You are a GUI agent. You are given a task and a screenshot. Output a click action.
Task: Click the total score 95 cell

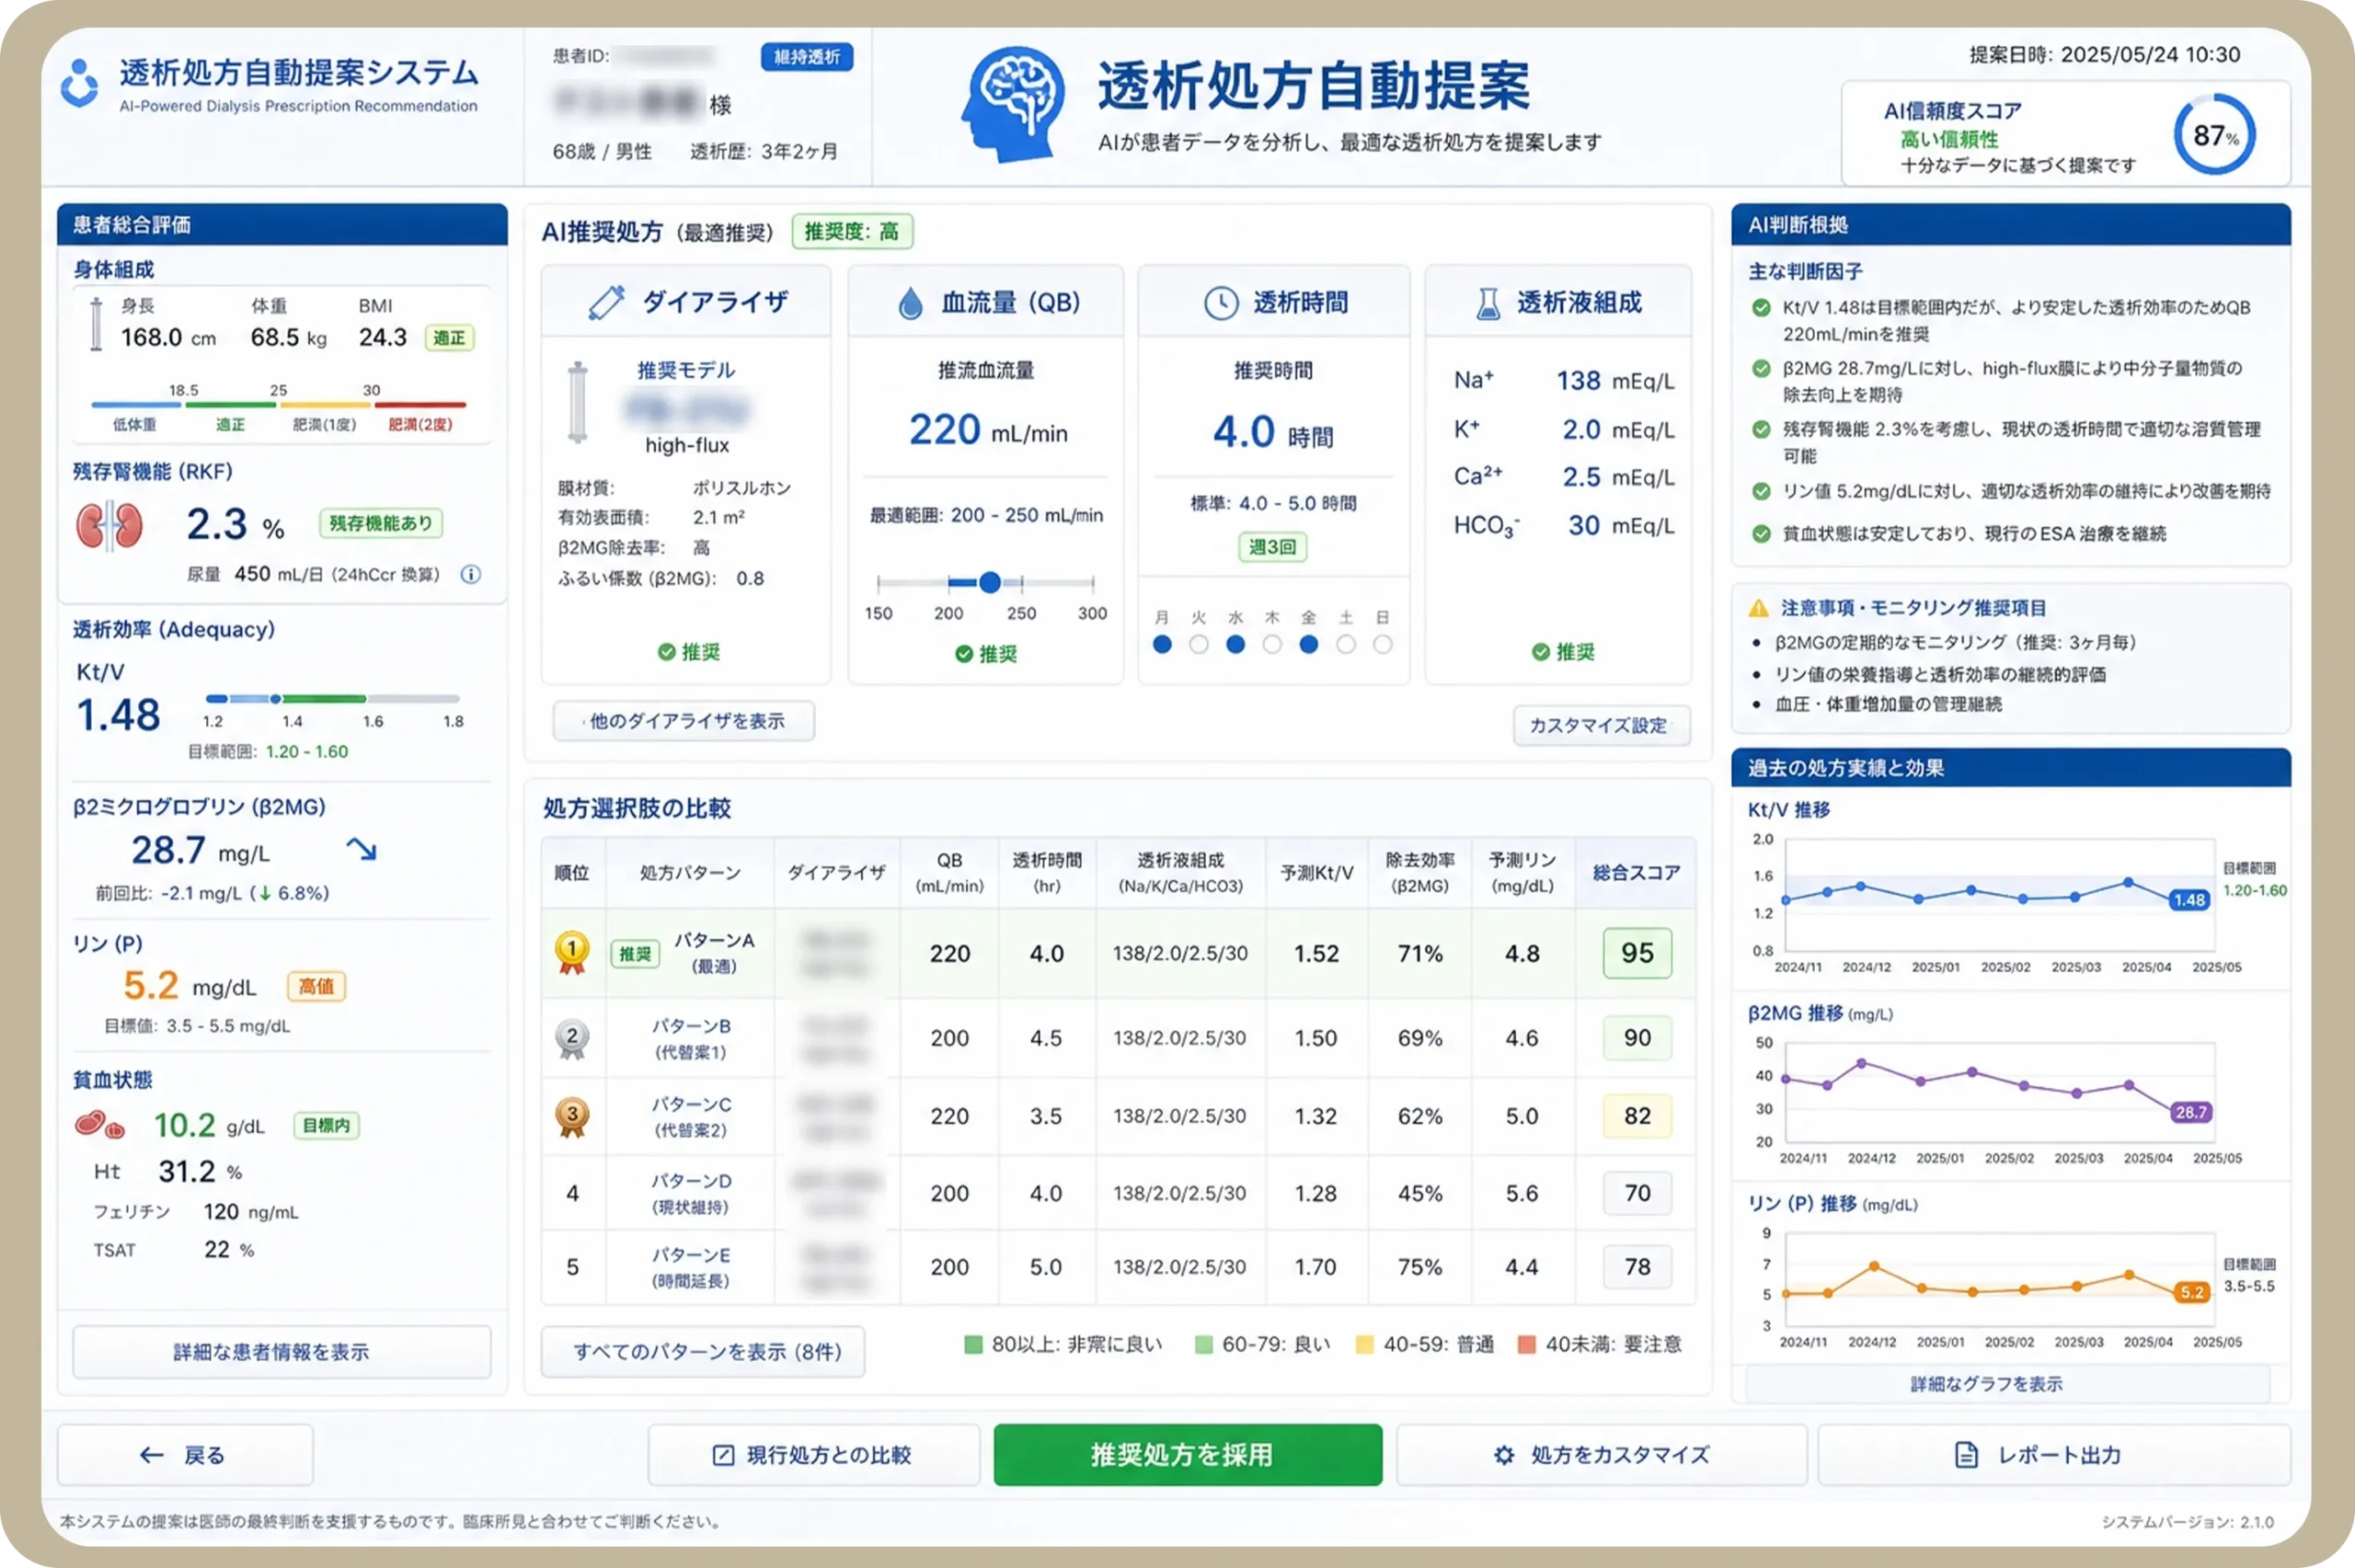coord(1637,953)
